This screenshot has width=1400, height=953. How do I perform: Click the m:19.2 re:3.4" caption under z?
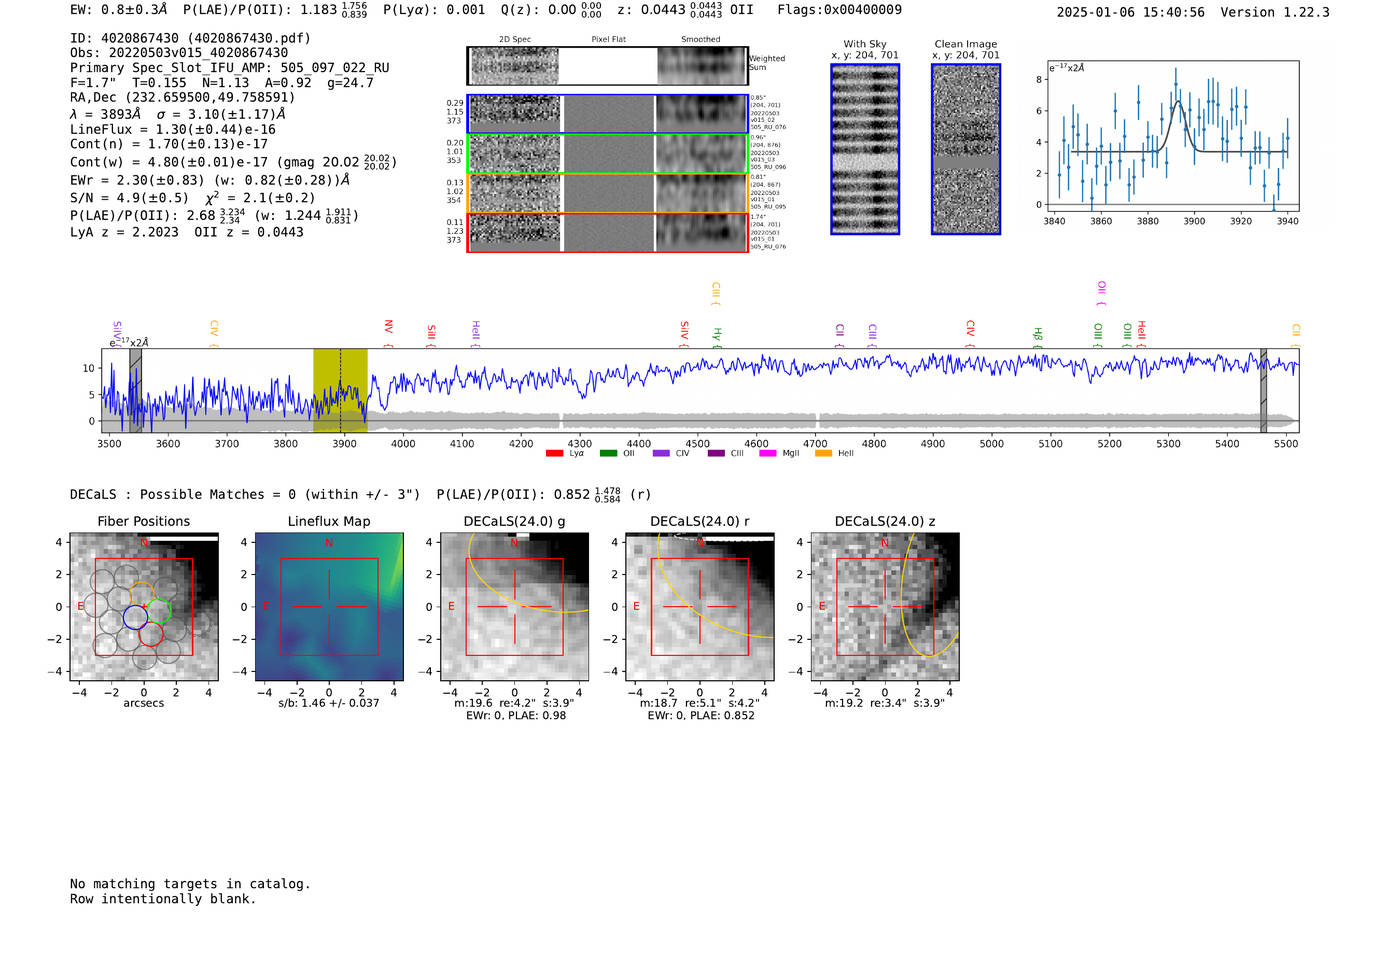pos(885,703)
